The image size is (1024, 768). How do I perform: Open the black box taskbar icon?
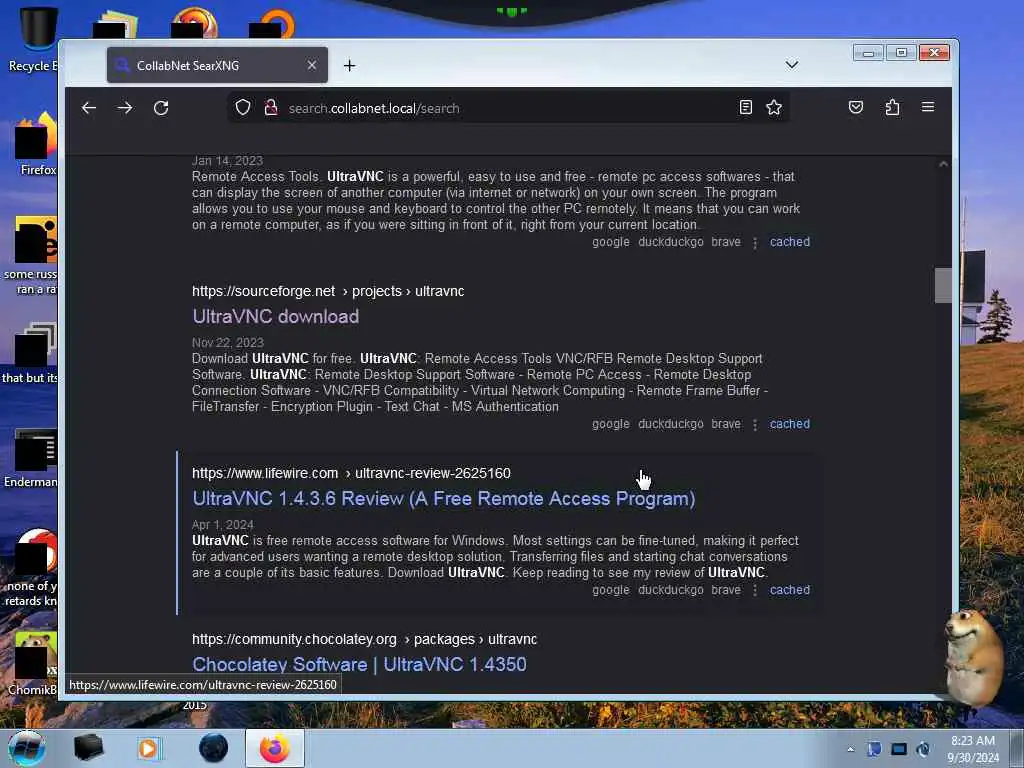(x=88, y=748)
